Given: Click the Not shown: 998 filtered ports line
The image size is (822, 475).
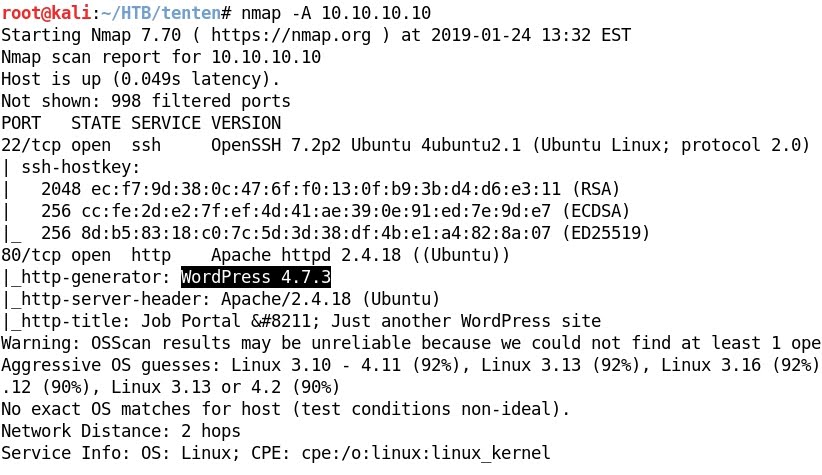Looking at the screenshot, I should [146, 101].
